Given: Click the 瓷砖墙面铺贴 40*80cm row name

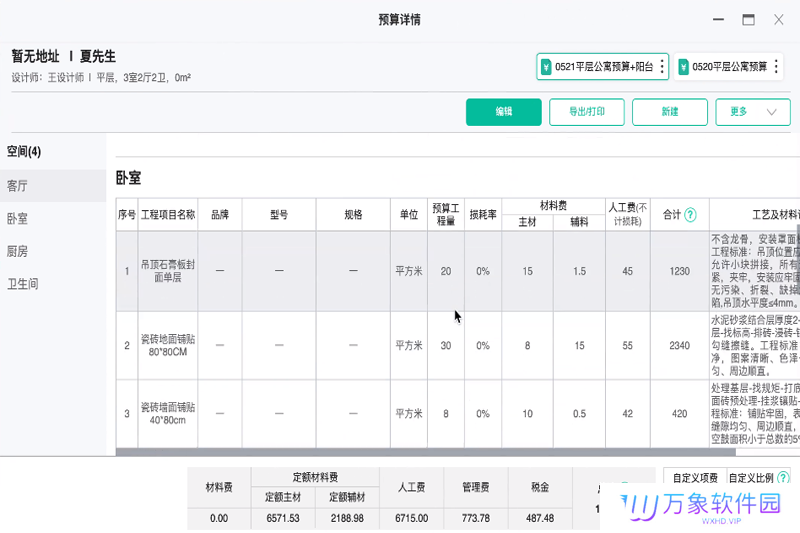Looking at the screenshot, I should (x=168, y=413).
